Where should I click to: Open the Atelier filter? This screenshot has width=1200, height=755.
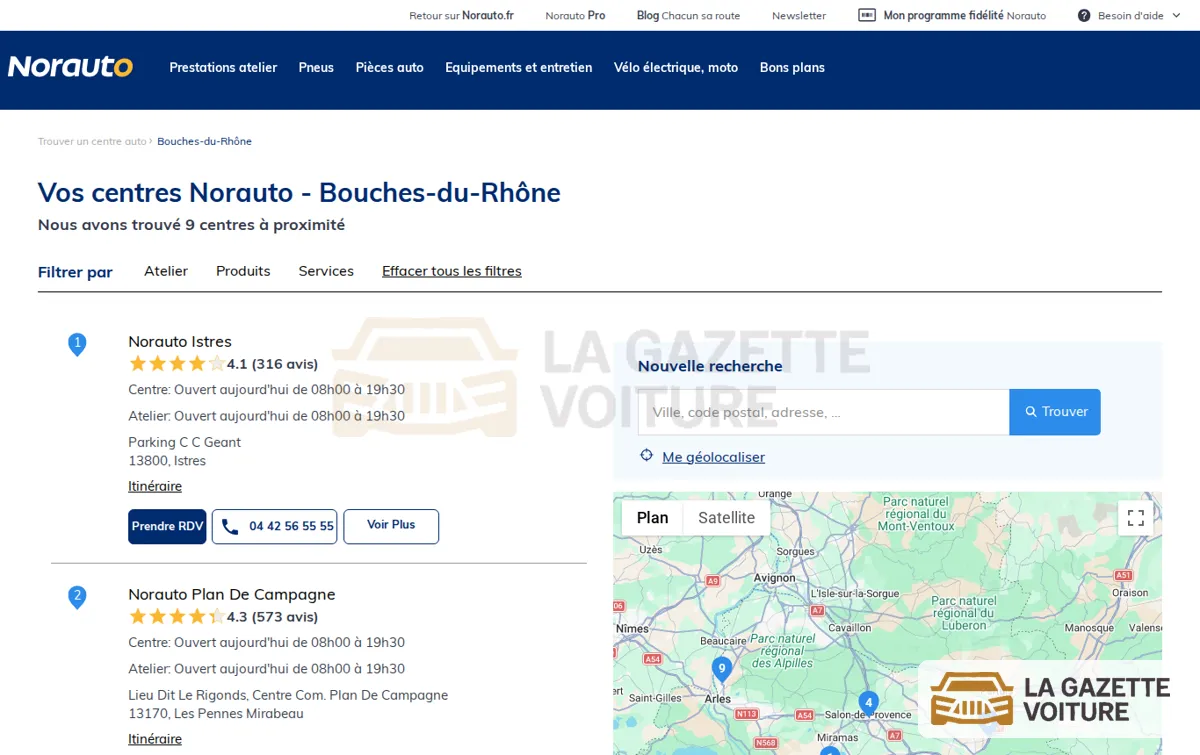[x=166, y=271]
